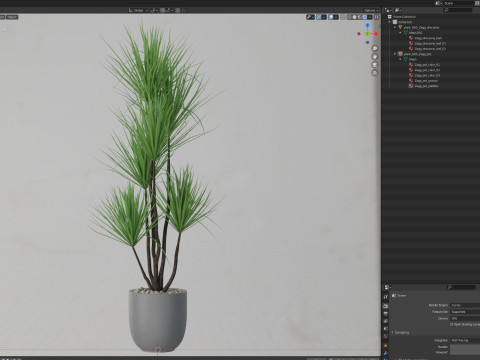Image resolution: width=480 pixels, height=360 pixels.
Task: Open the overlays settings dropdown arrow
Action: click(336, 17)
